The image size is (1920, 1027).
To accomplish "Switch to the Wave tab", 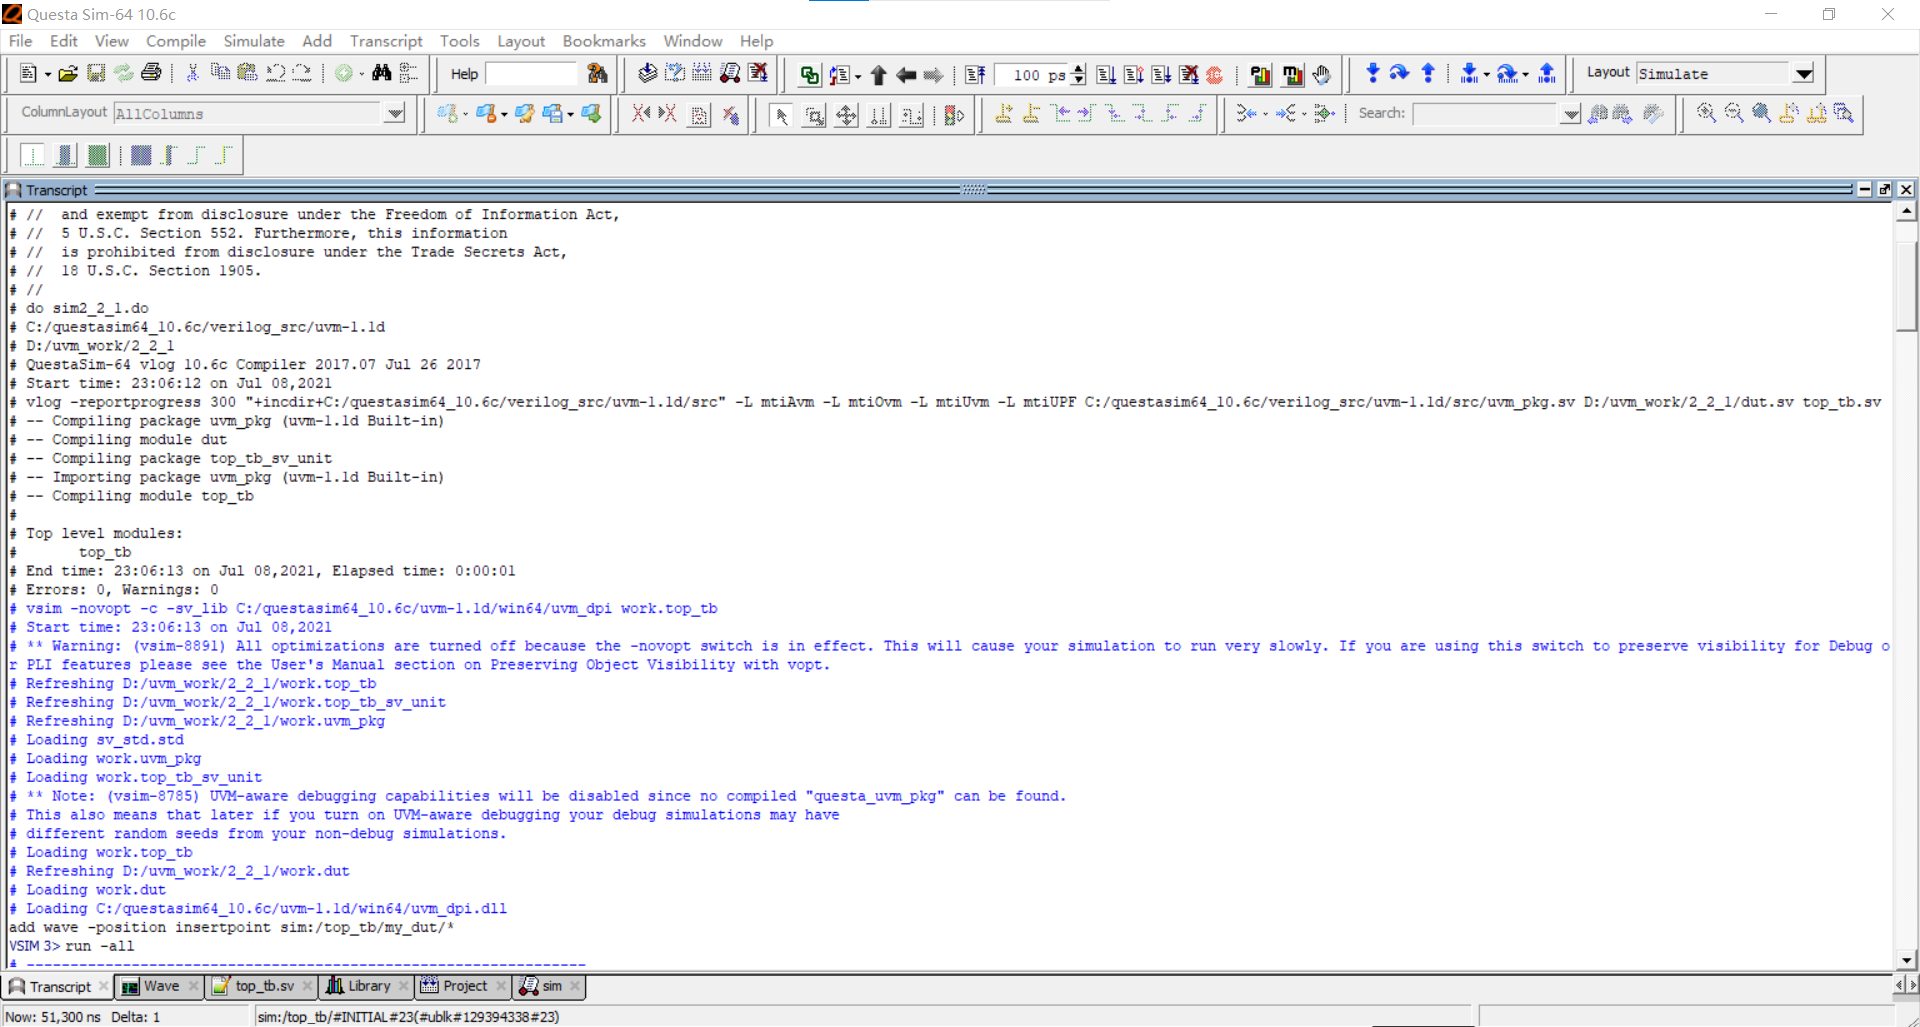I will coord(158,987).
